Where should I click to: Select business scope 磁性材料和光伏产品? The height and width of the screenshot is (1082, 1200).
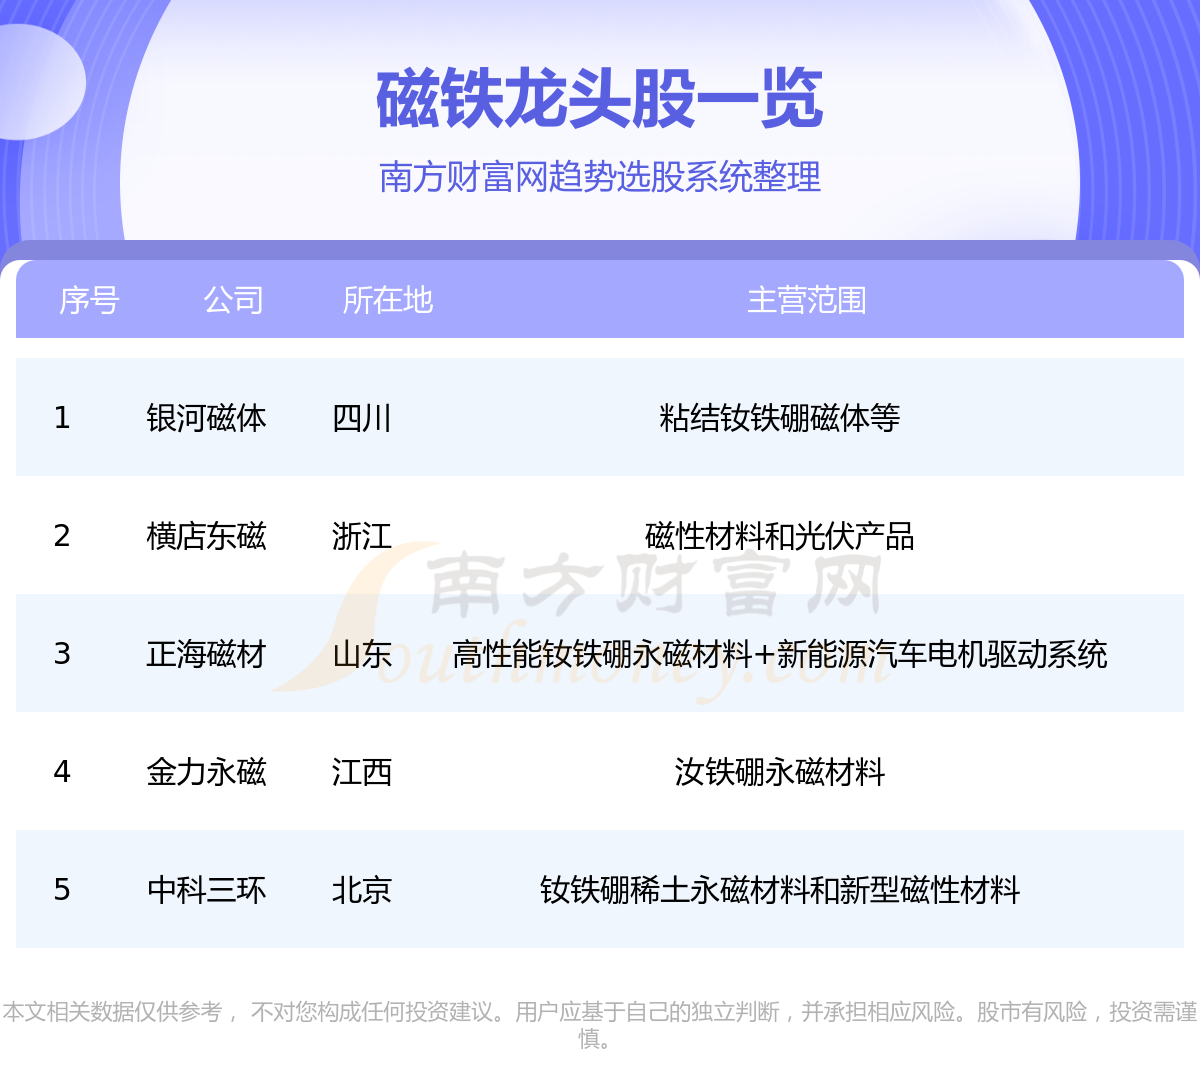point(780,536)
